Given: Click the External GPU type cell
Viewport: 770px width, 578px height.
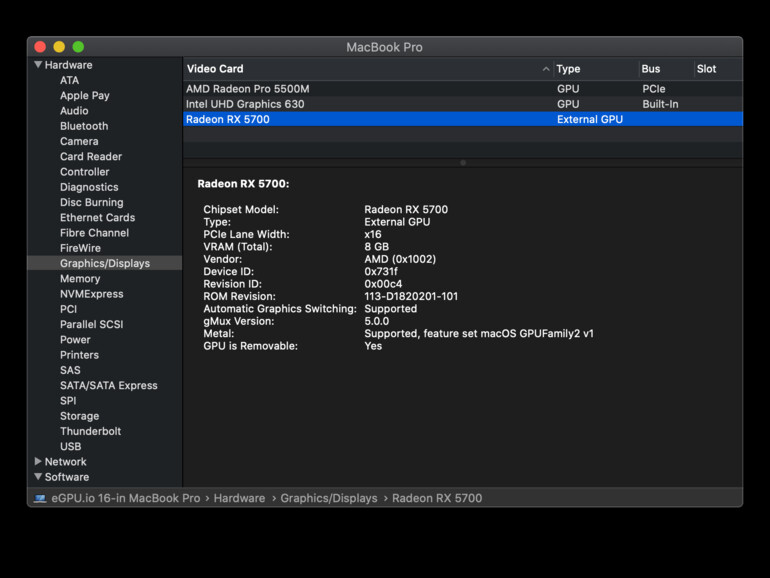Looking at the screenshot, I should click(x=589, y=119).
